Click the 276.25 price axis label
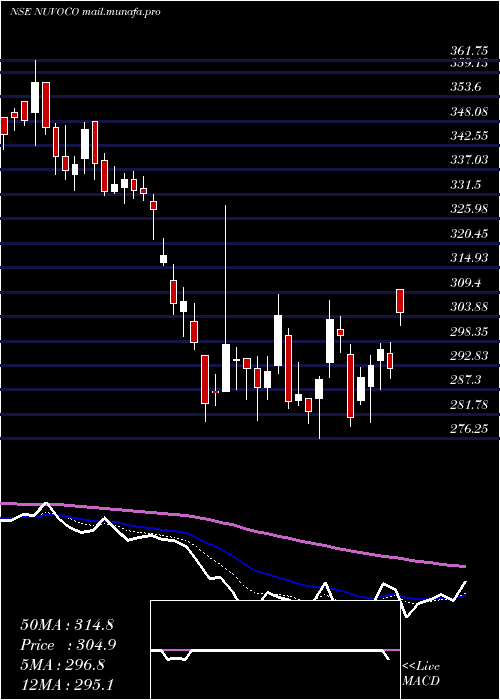 (468, 429)
